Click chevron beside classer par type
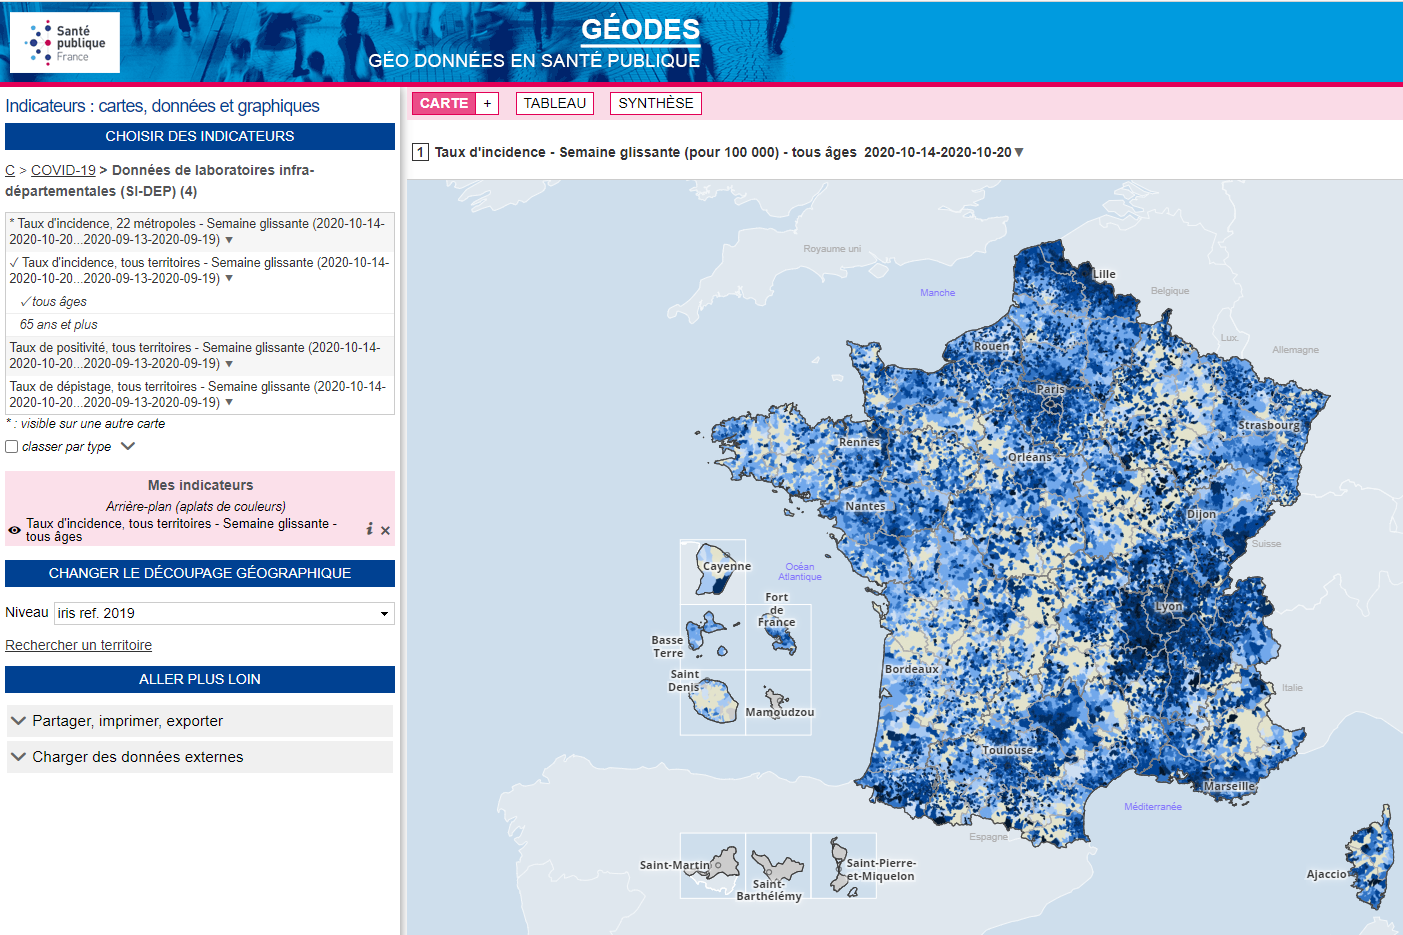1403x935 pixels. tap(128, 446)
